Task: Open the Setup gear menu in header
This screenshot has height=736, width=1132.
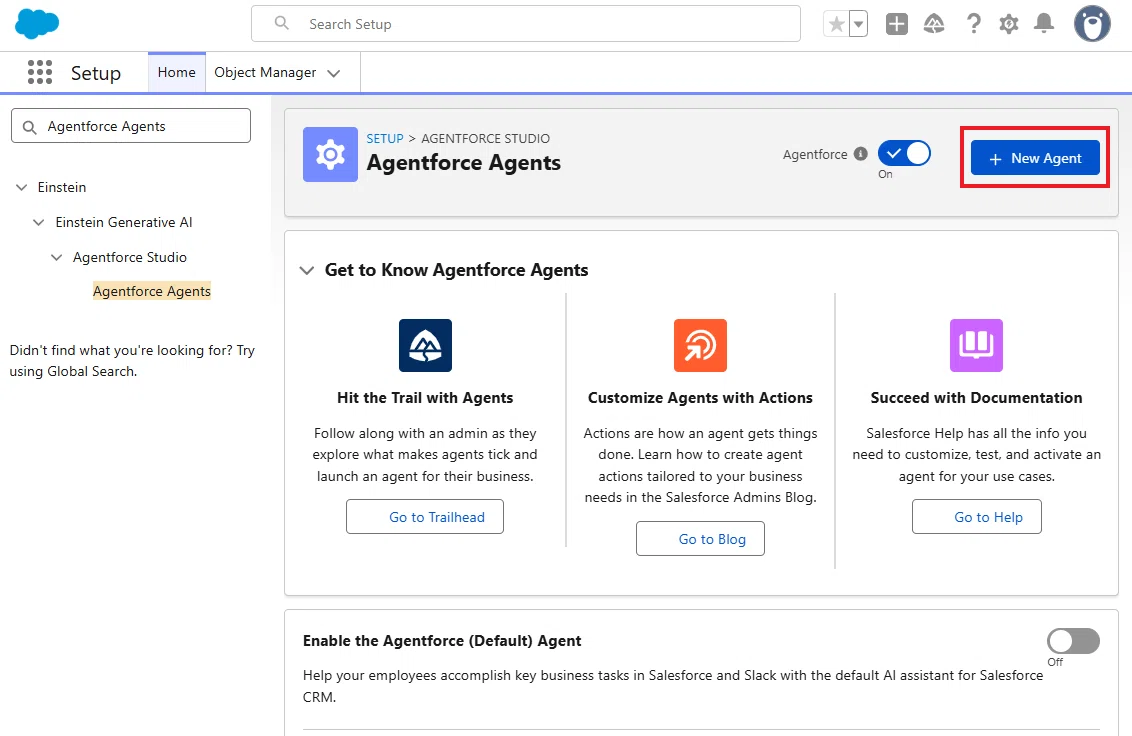Action: coord(1009,25)
